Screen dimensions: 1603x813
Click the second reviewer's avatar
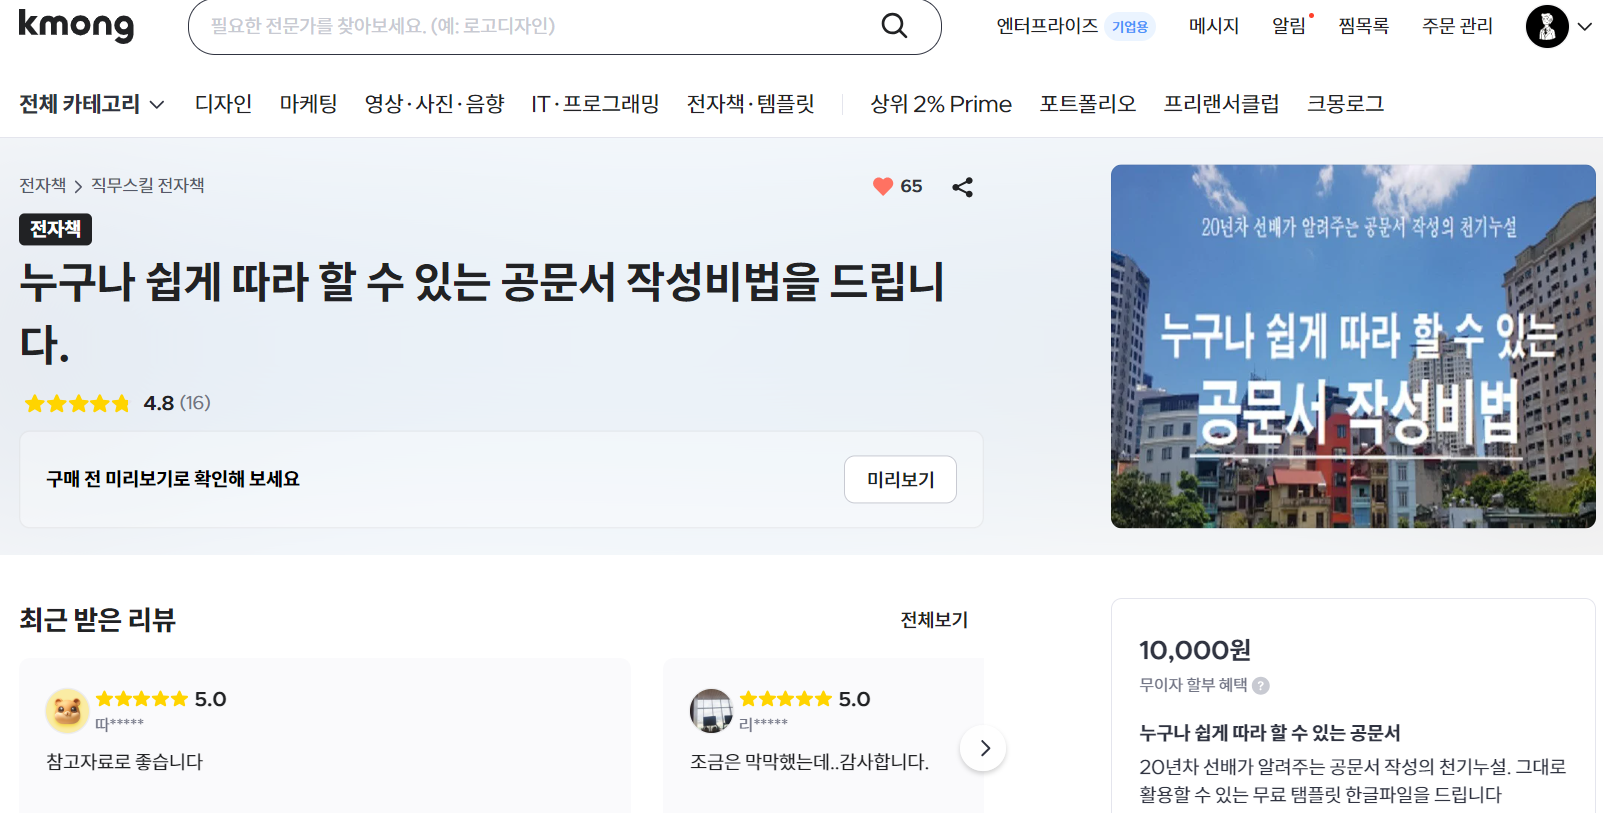click(x=711, y=710)
